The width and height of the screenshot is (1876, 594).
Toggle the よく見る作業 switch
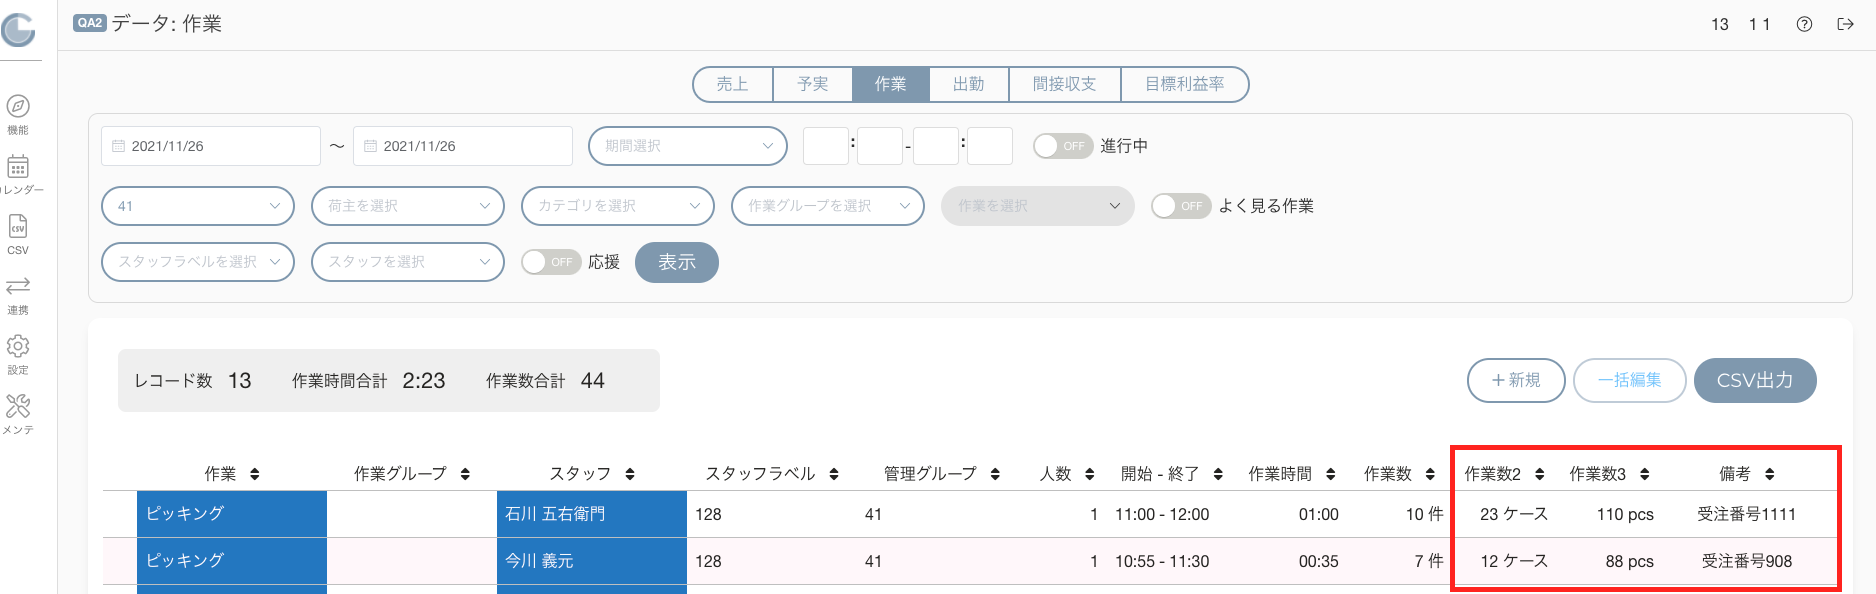coord(1181,206)
